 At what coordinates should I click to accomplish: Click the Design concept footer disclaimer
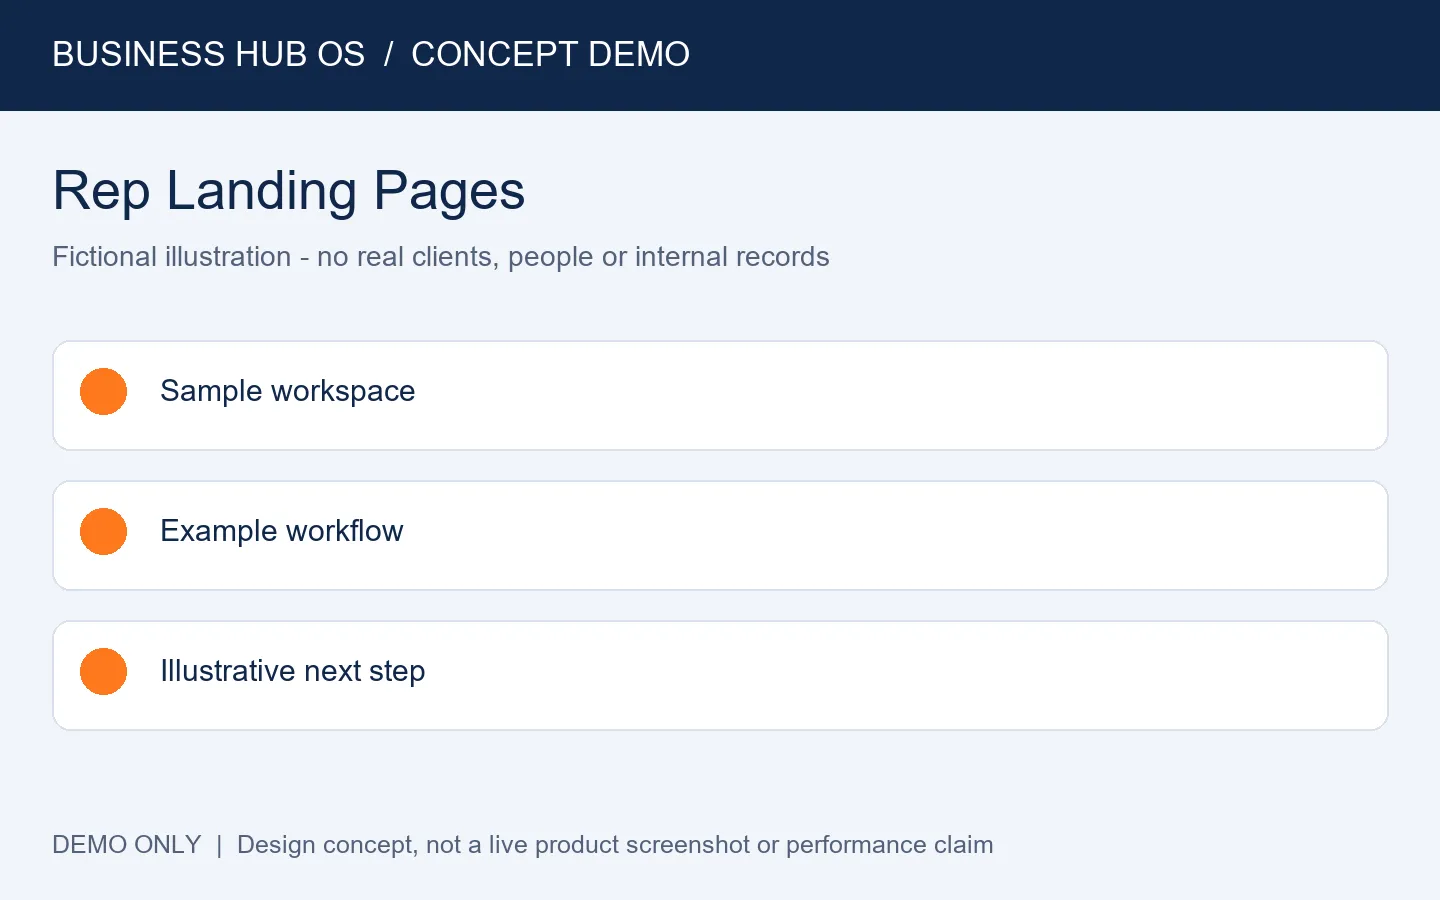pyautogui.click(x=615, y=845)
